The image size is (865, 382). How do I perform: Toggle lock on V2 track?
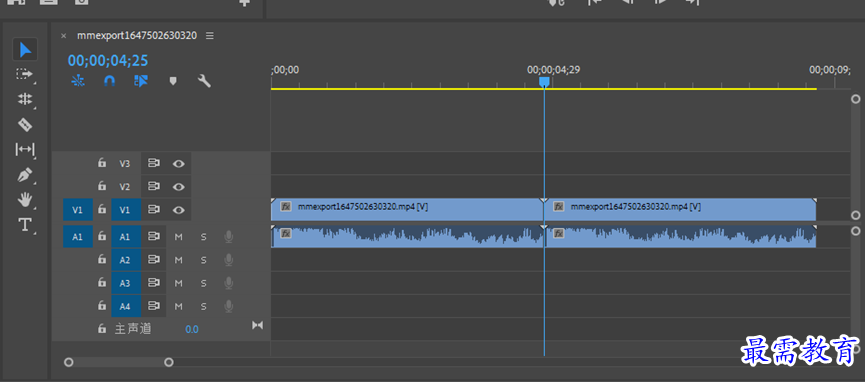point(102,186)
